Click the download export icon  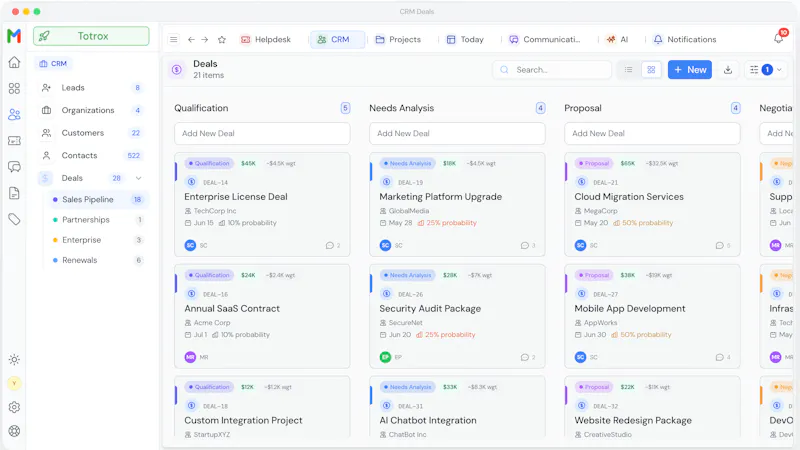(x=728, y=70)
